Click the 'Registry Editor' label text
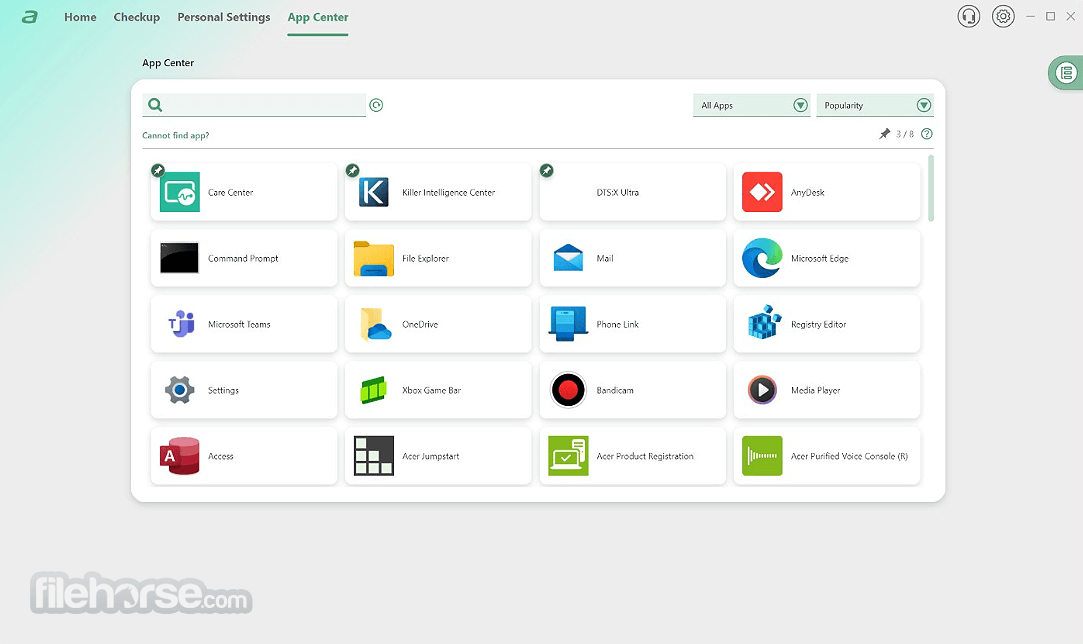1083x644 pixels. 818,324
